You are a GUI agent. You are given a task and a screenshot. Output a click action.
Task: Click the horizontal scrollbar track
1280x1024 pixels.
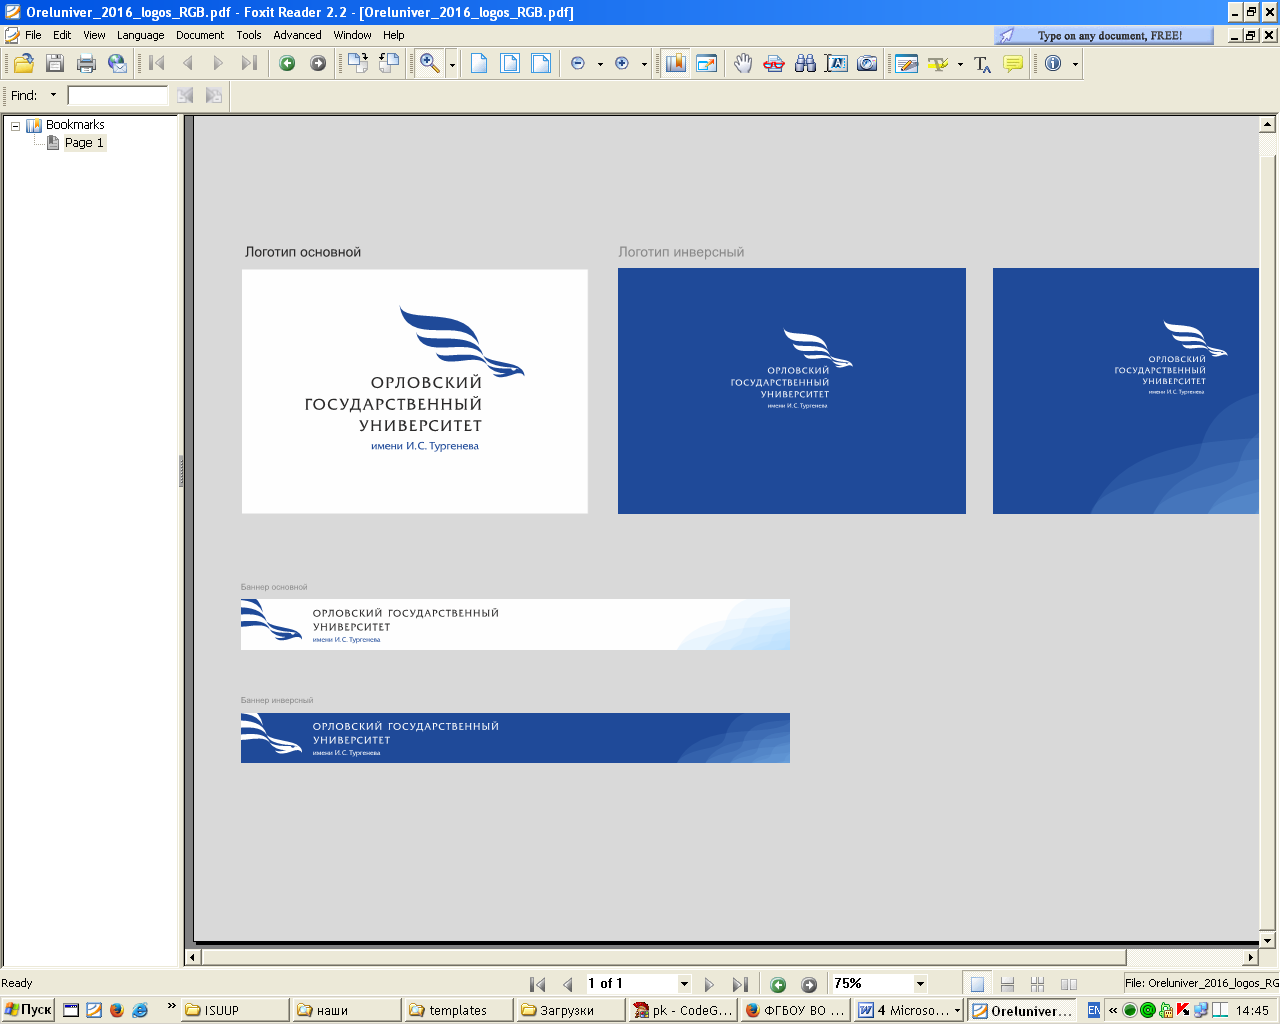(x=1180, y=957)
